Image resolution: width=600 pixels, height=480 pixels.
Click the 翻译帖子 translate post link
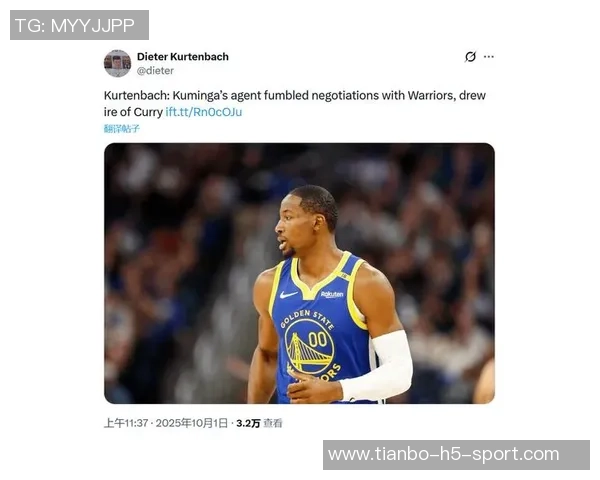tap(122, 129)
